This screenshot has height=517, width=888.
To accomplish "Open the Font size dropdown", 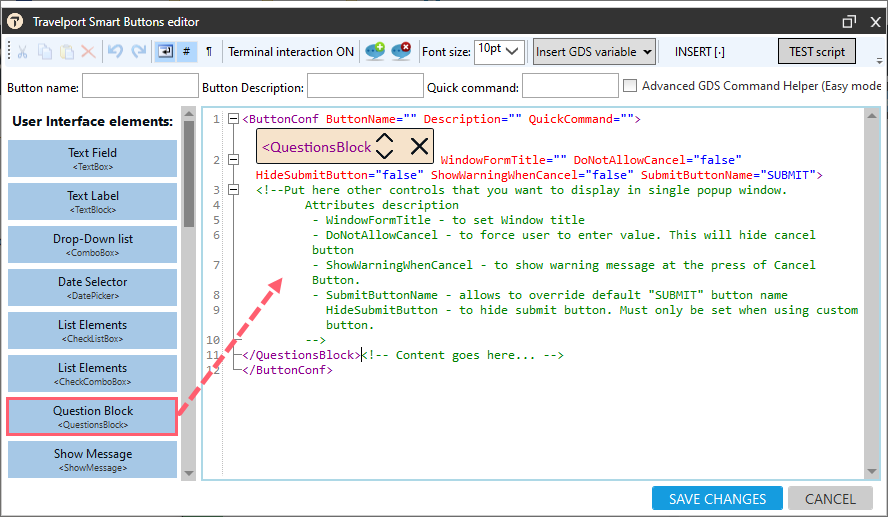I will 499,51.
